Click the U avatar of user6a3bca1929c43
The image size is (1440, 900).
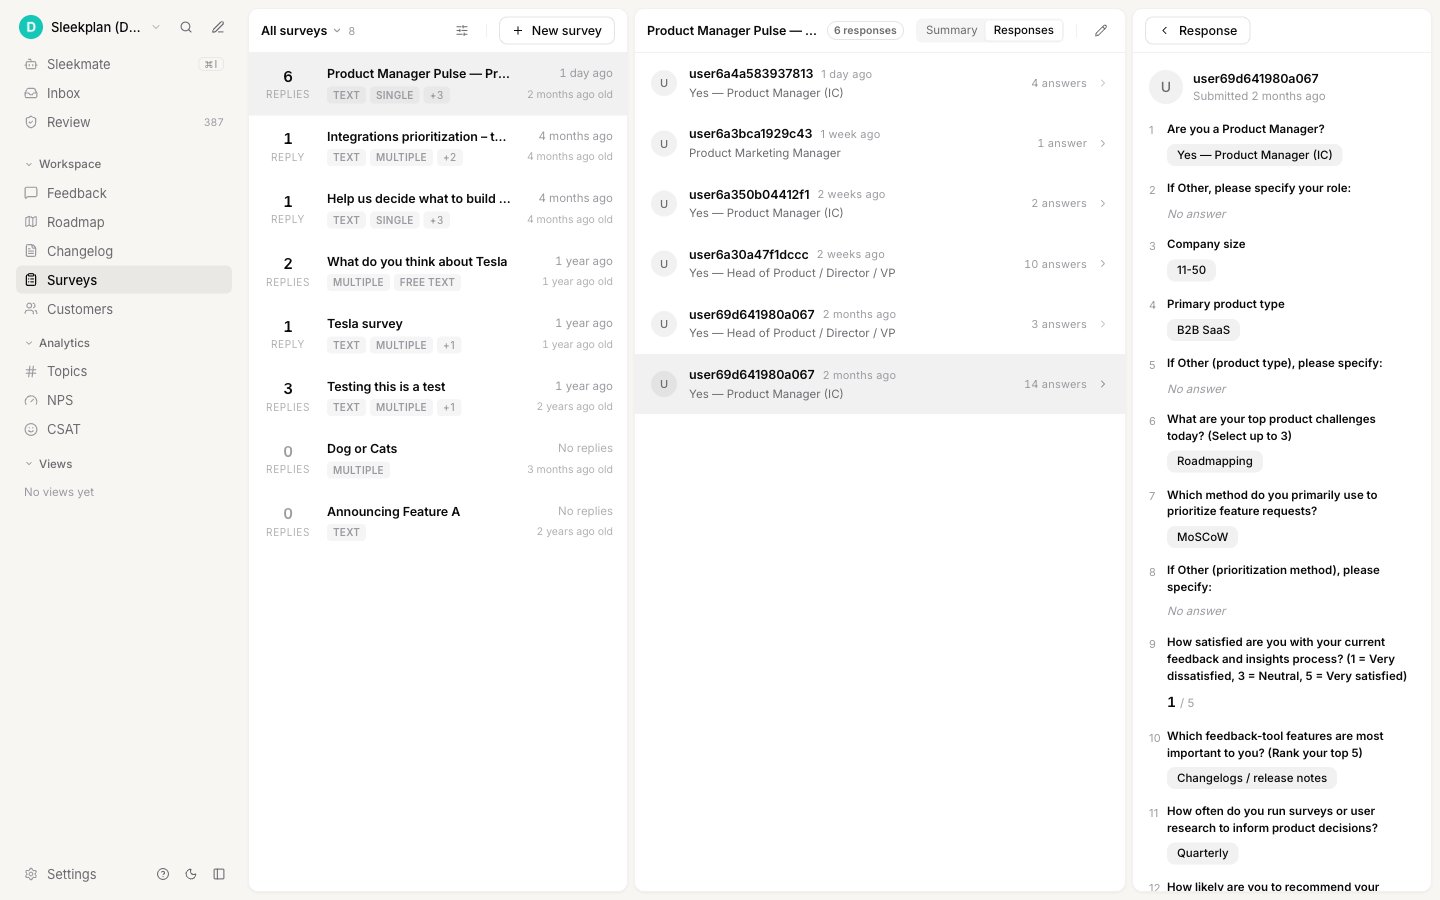point(664,143)
